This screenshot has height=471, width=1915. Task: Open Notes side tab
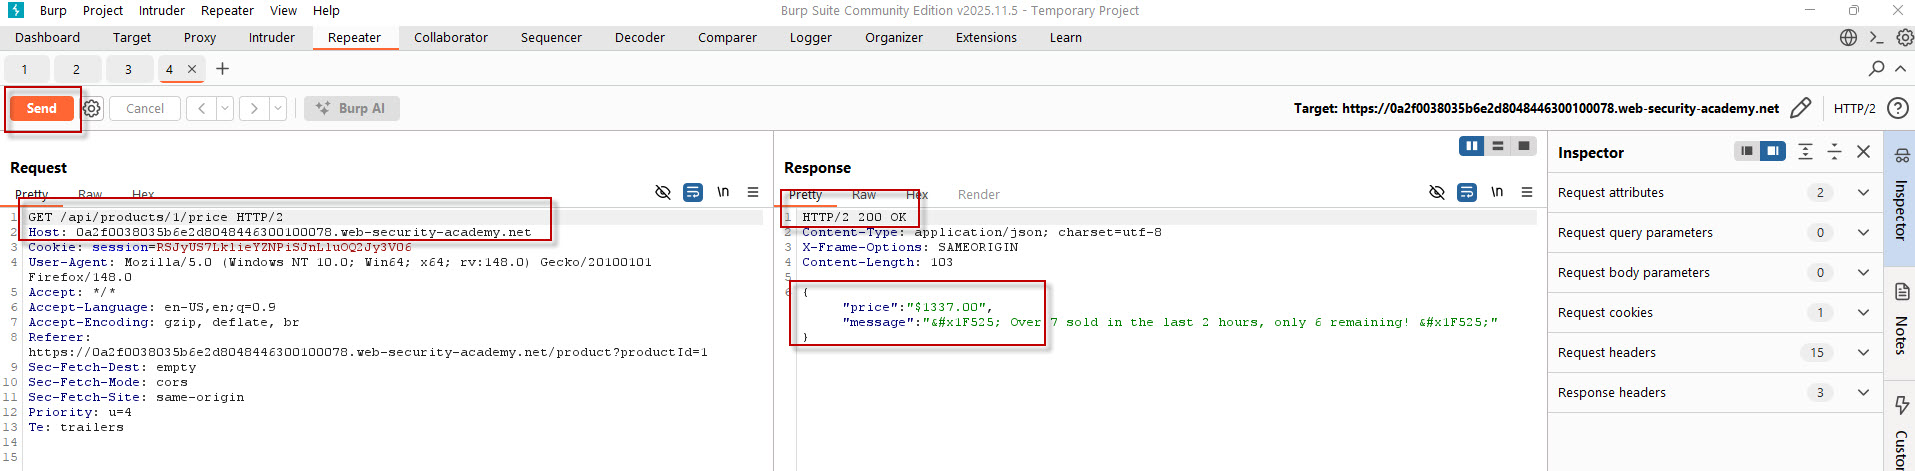click(1900, 322)
